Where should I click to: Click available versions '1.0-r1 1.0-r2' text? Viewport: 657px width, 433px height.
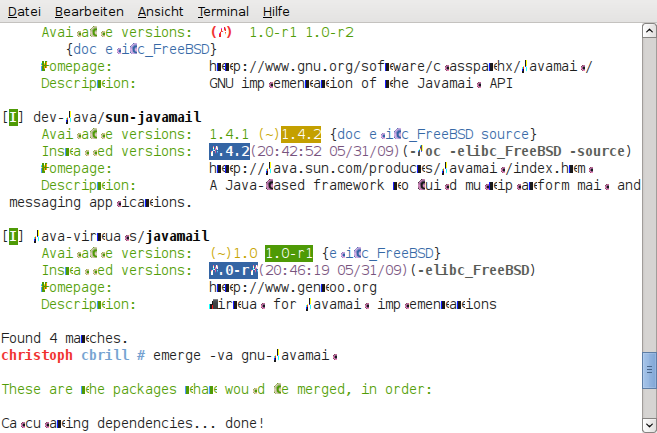pos(302,32)
